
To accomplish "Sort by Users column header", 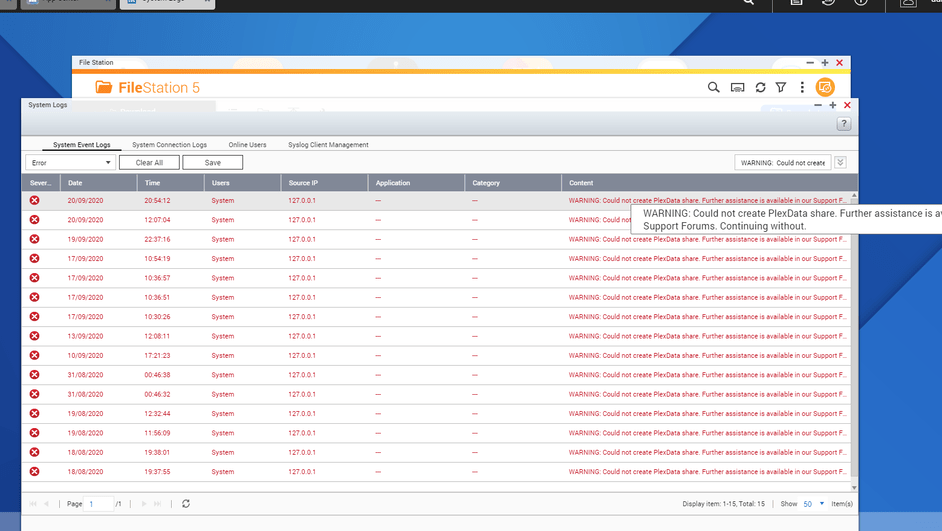I will tap(243, 183).
